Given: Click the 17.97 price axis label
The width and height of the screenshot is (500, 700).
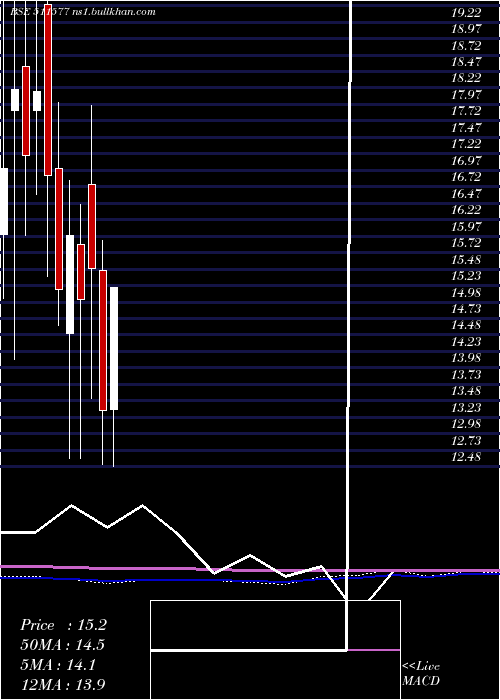Looking at the screenshot, I should (466, 95).
